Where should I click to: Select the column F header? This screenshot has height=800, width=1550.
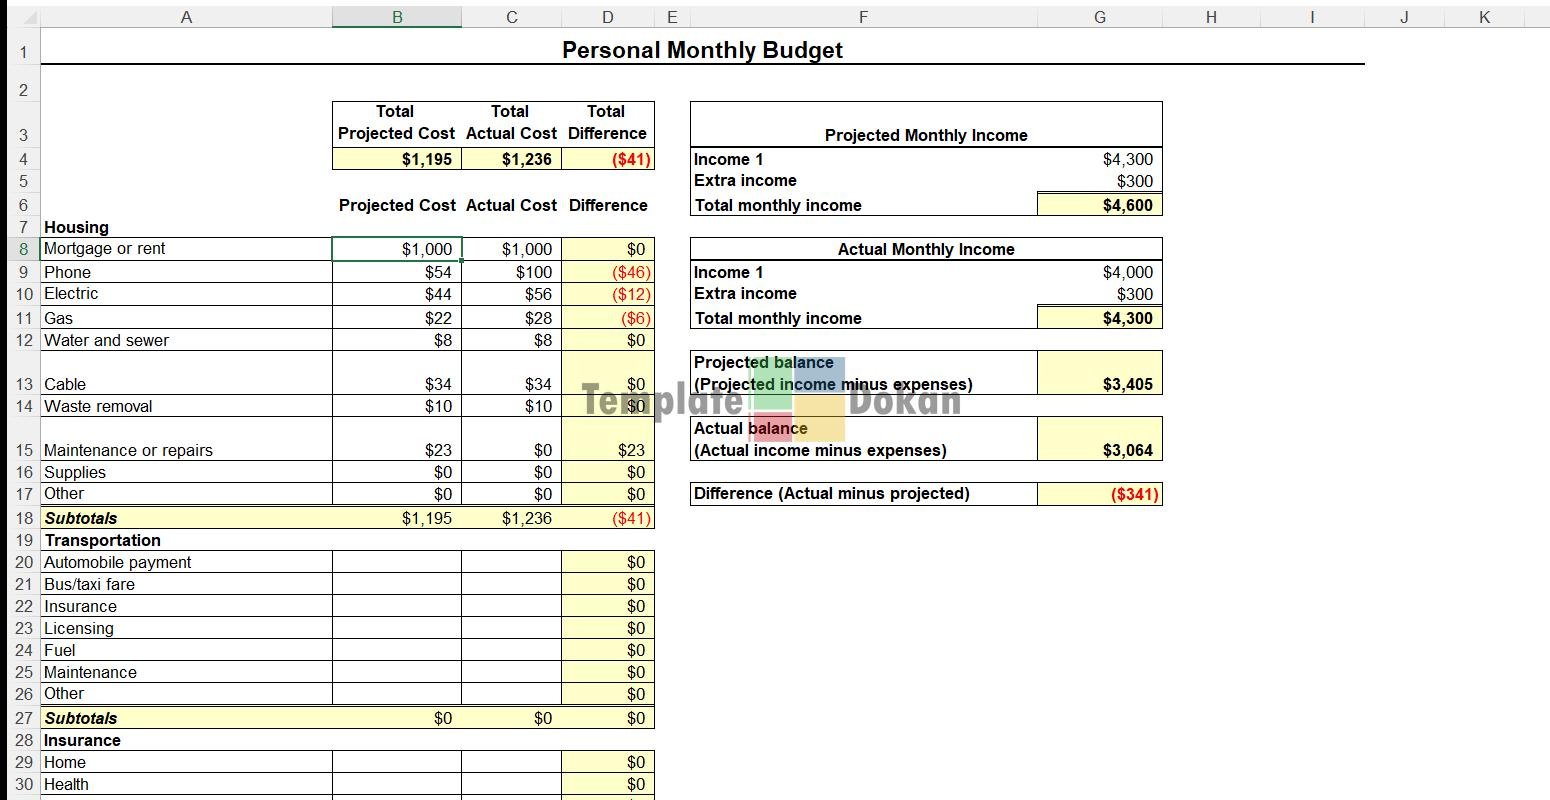click(x=862, y=17)
